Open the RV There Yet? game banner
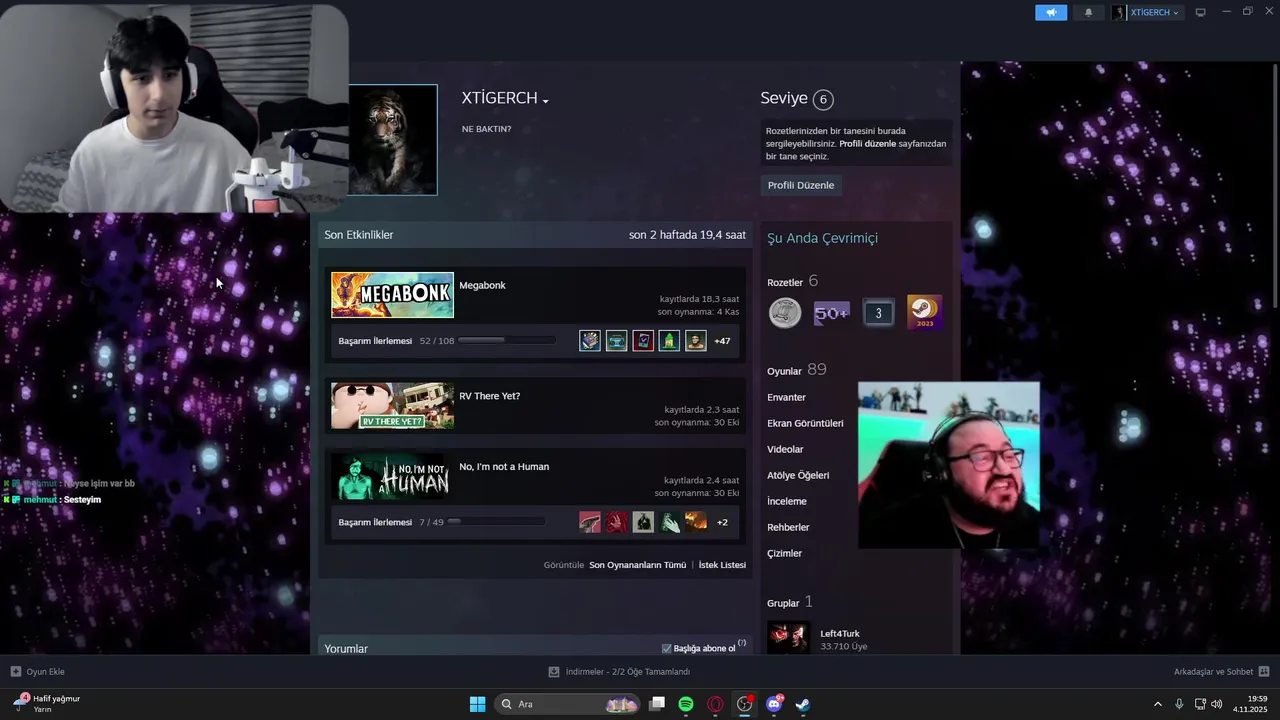The height and width of the screenshot is (720, 1280). click(392, 406)
